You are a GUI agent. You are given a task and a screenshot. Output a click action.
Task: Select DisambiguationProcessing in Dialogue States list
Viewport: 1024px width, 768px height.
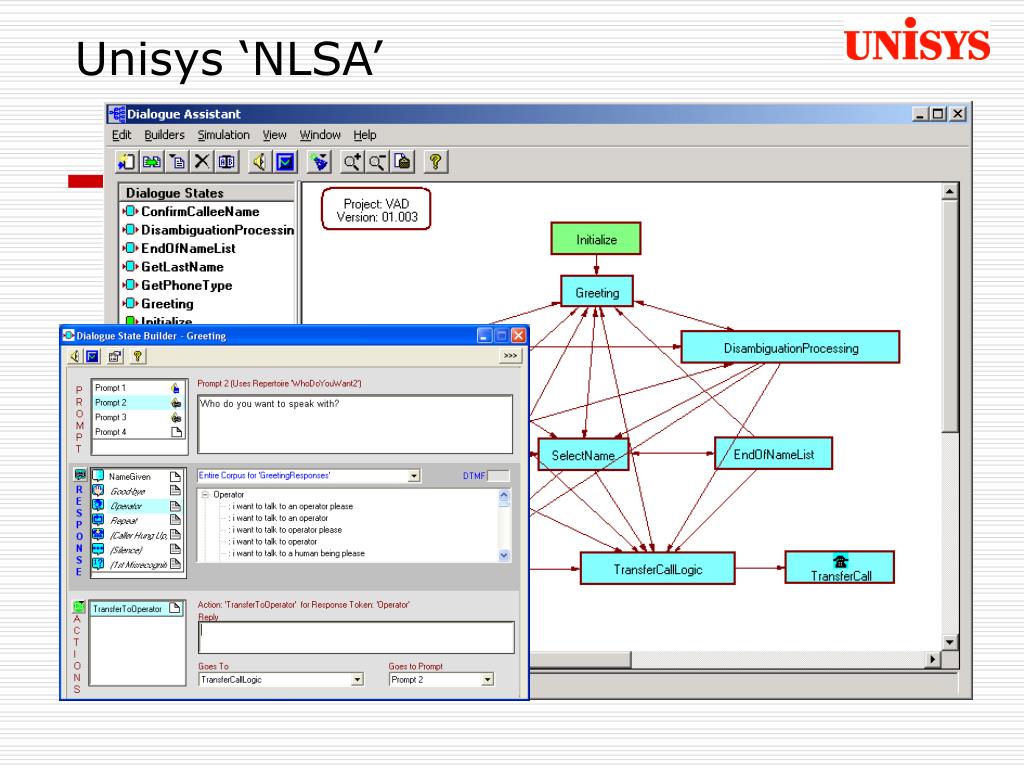pos(208,230)
